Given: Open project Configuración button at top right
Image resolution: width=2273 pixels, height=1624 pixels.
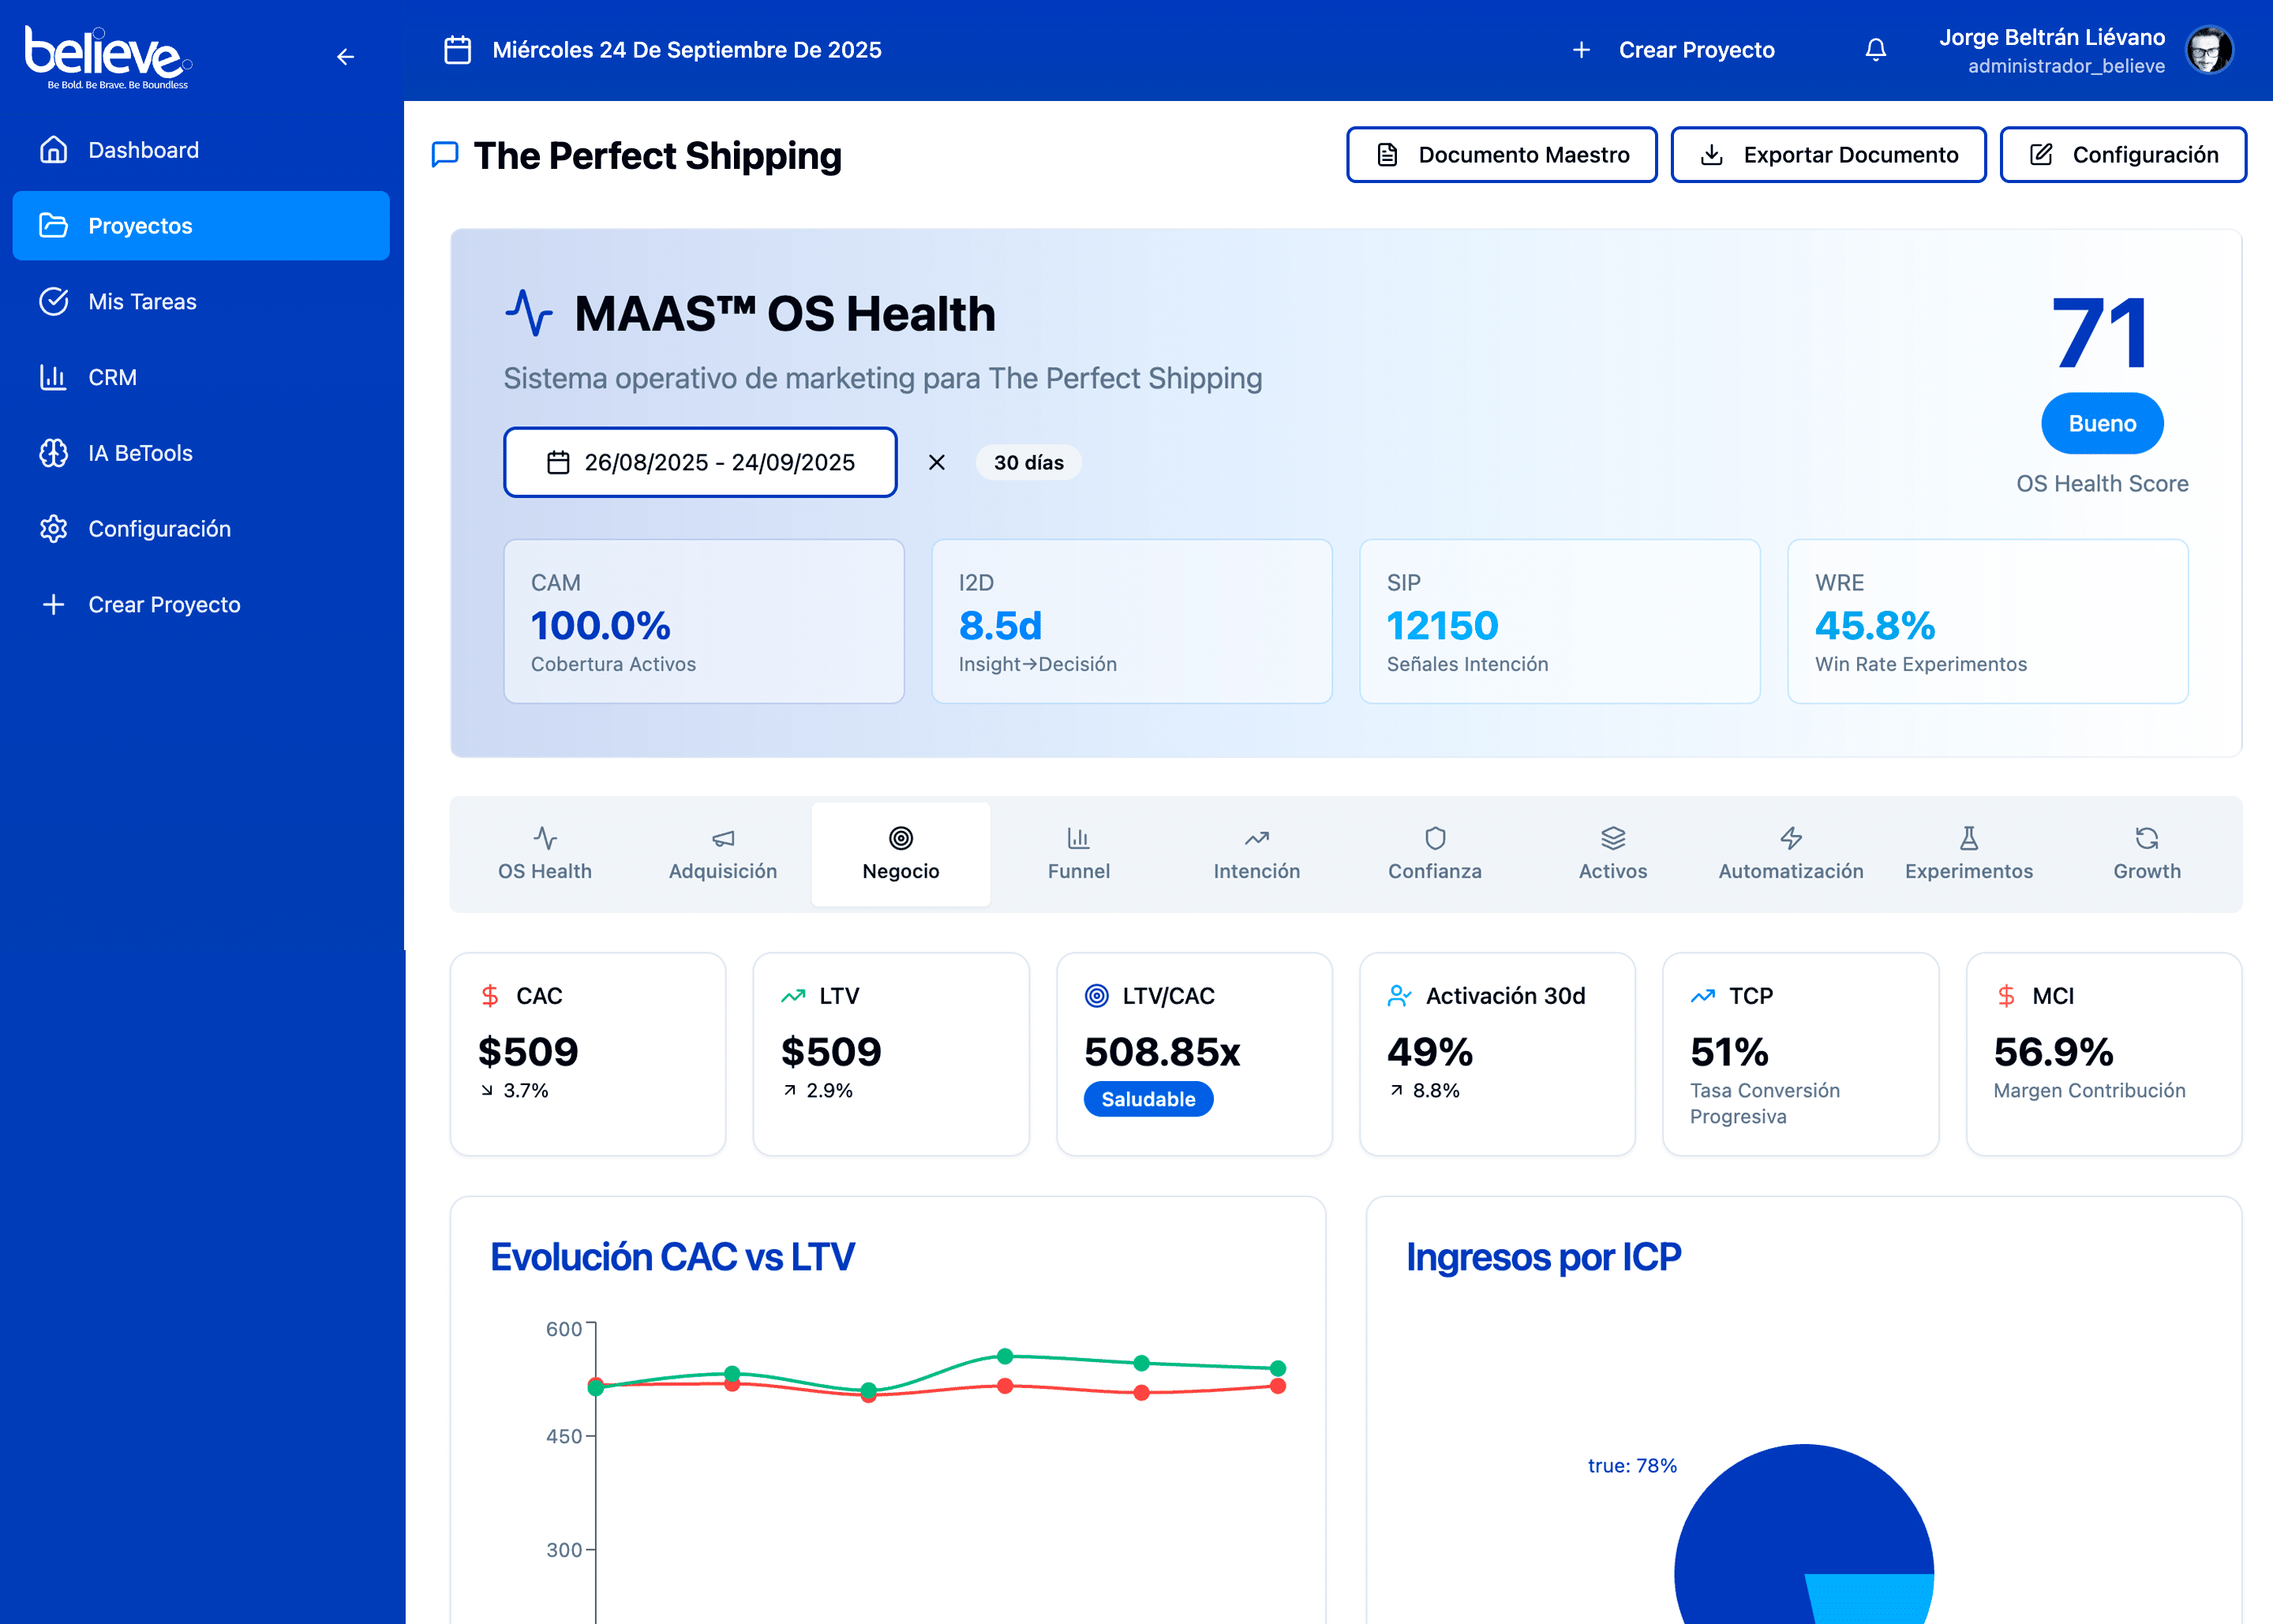Looking at the screenshot, I should (x=2122, y=155).
